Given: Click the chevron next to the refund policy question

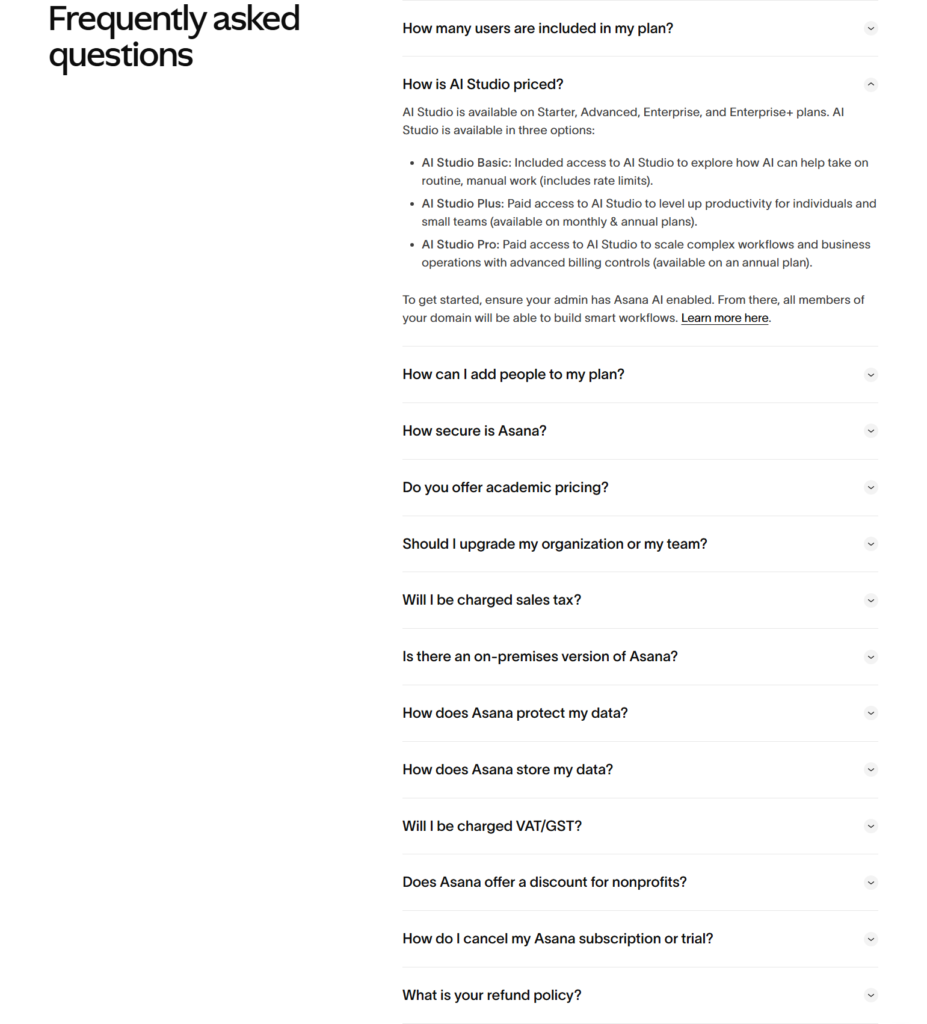Looking at the screenshot, I should (871, 995).
